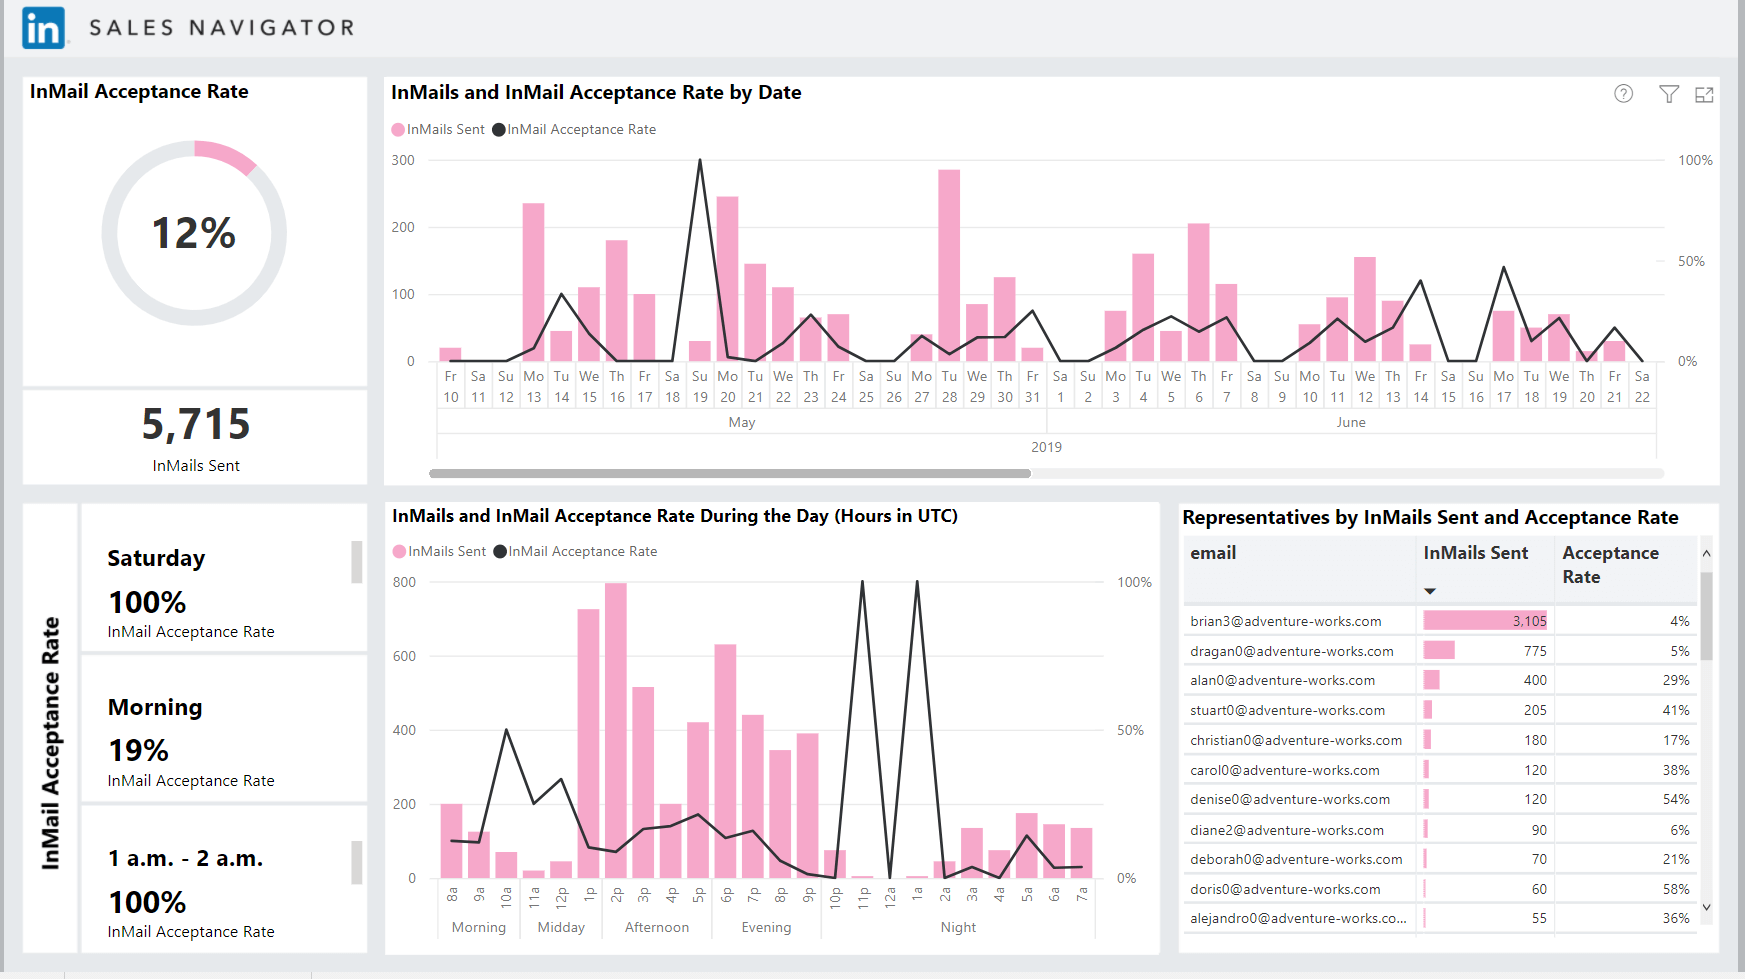Select the brian3@adventure-works.com row

[x=1440, y=621]
